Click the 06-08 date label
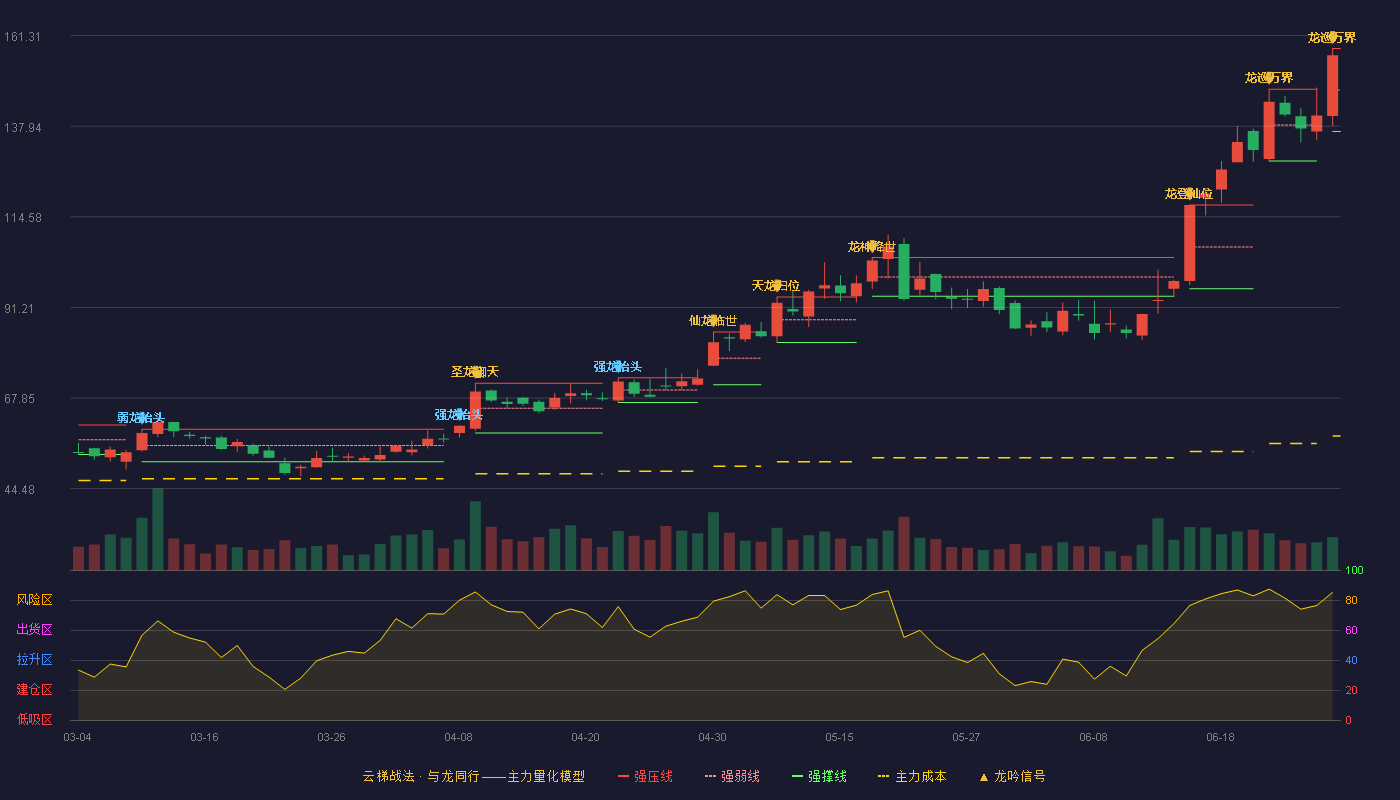 [1093, 737]
